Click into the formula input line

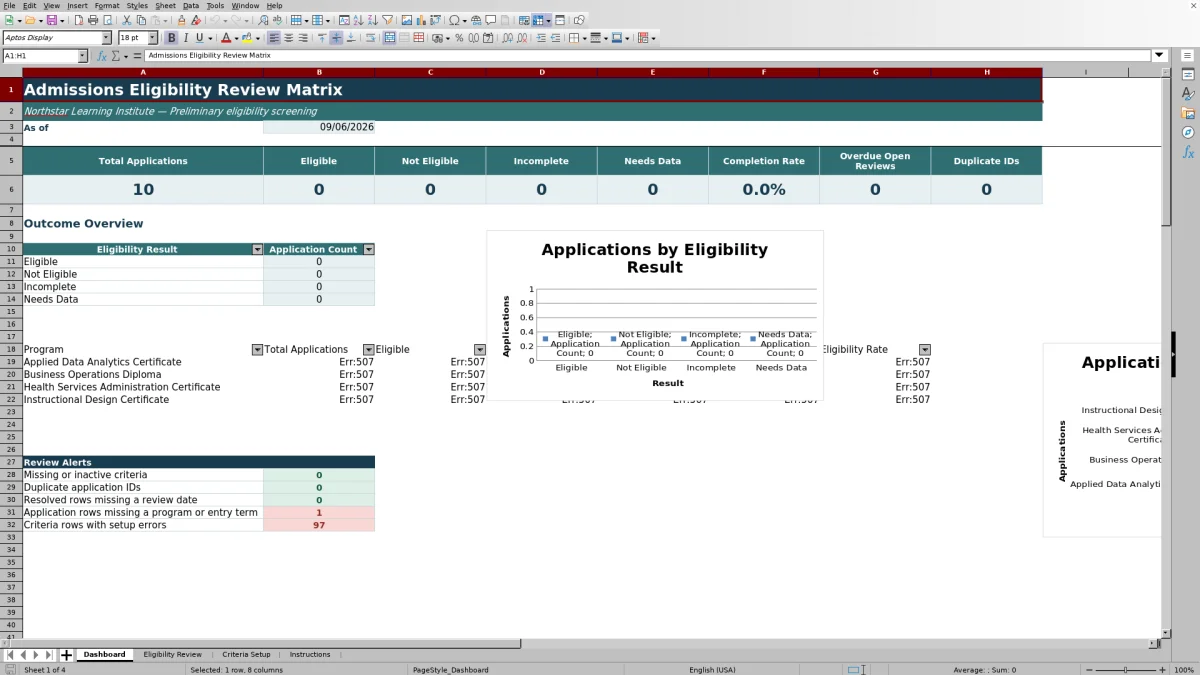pyautogui.click(x=648, y=56)
